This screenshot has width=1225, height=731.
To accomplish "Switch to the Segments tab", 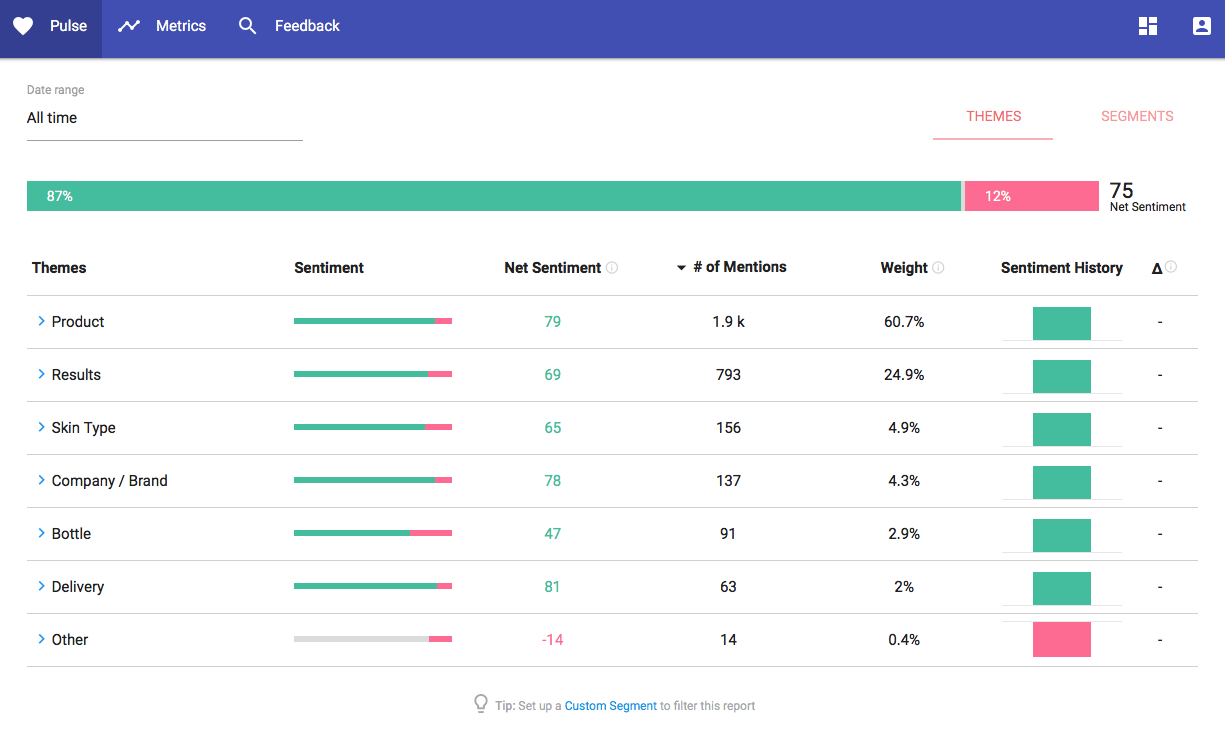I will 1137,116.
